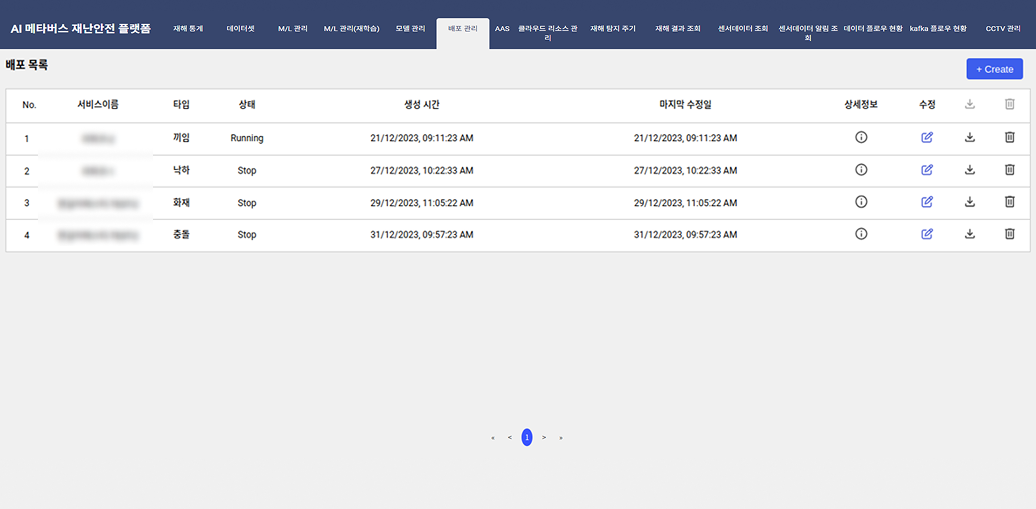Click last modified 29/12/2023, 11:05:22 AM

685,202
